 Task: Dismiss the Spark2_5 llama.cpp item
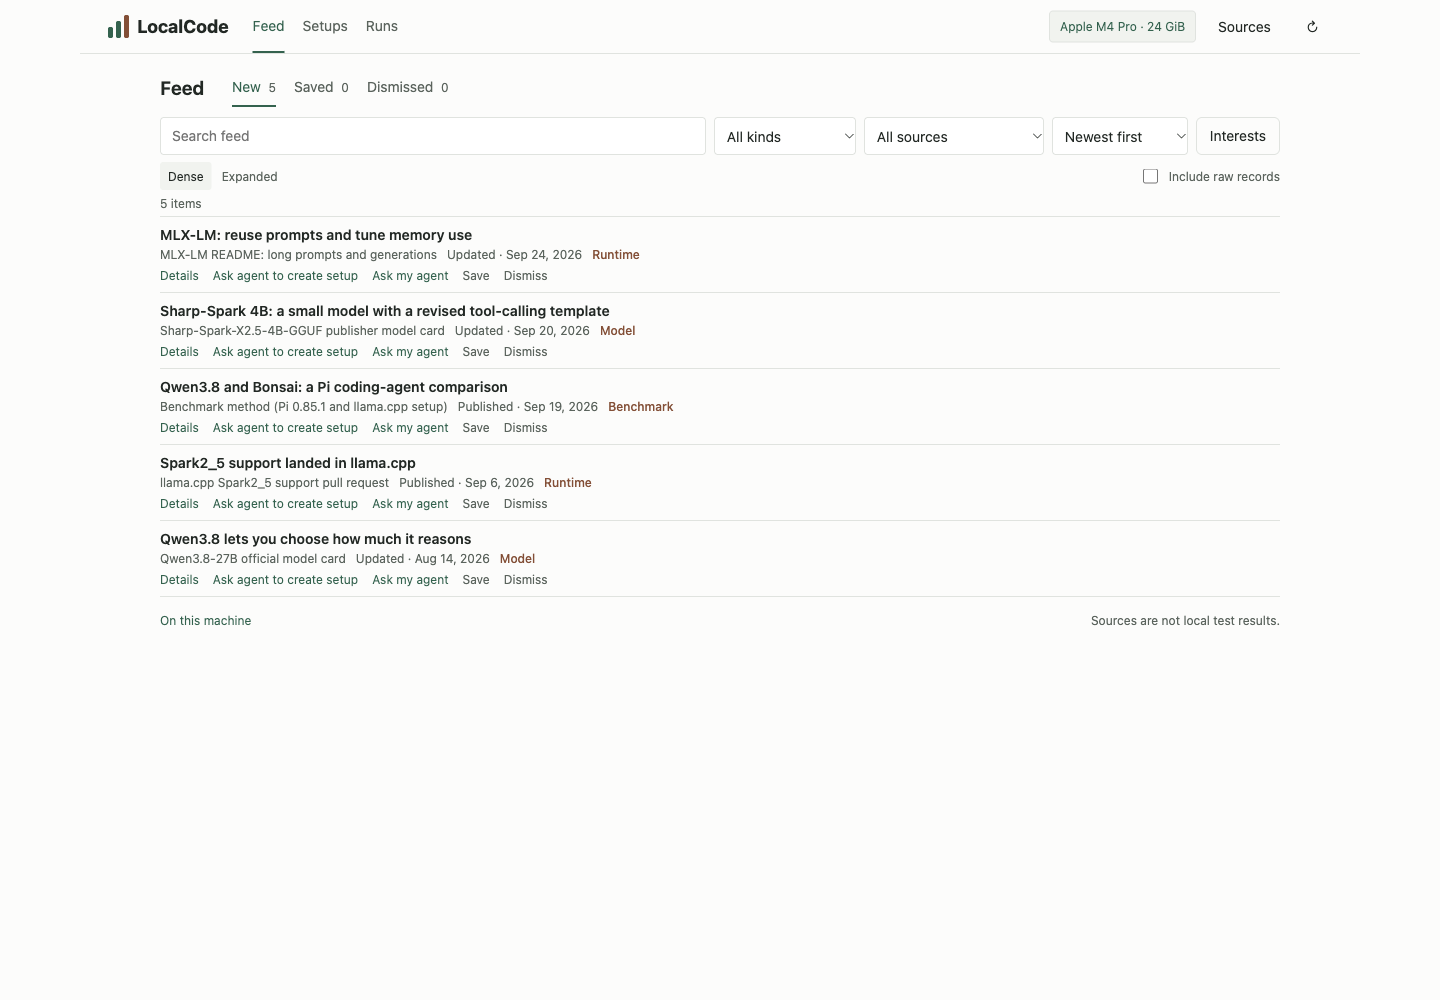coord(526,504)
